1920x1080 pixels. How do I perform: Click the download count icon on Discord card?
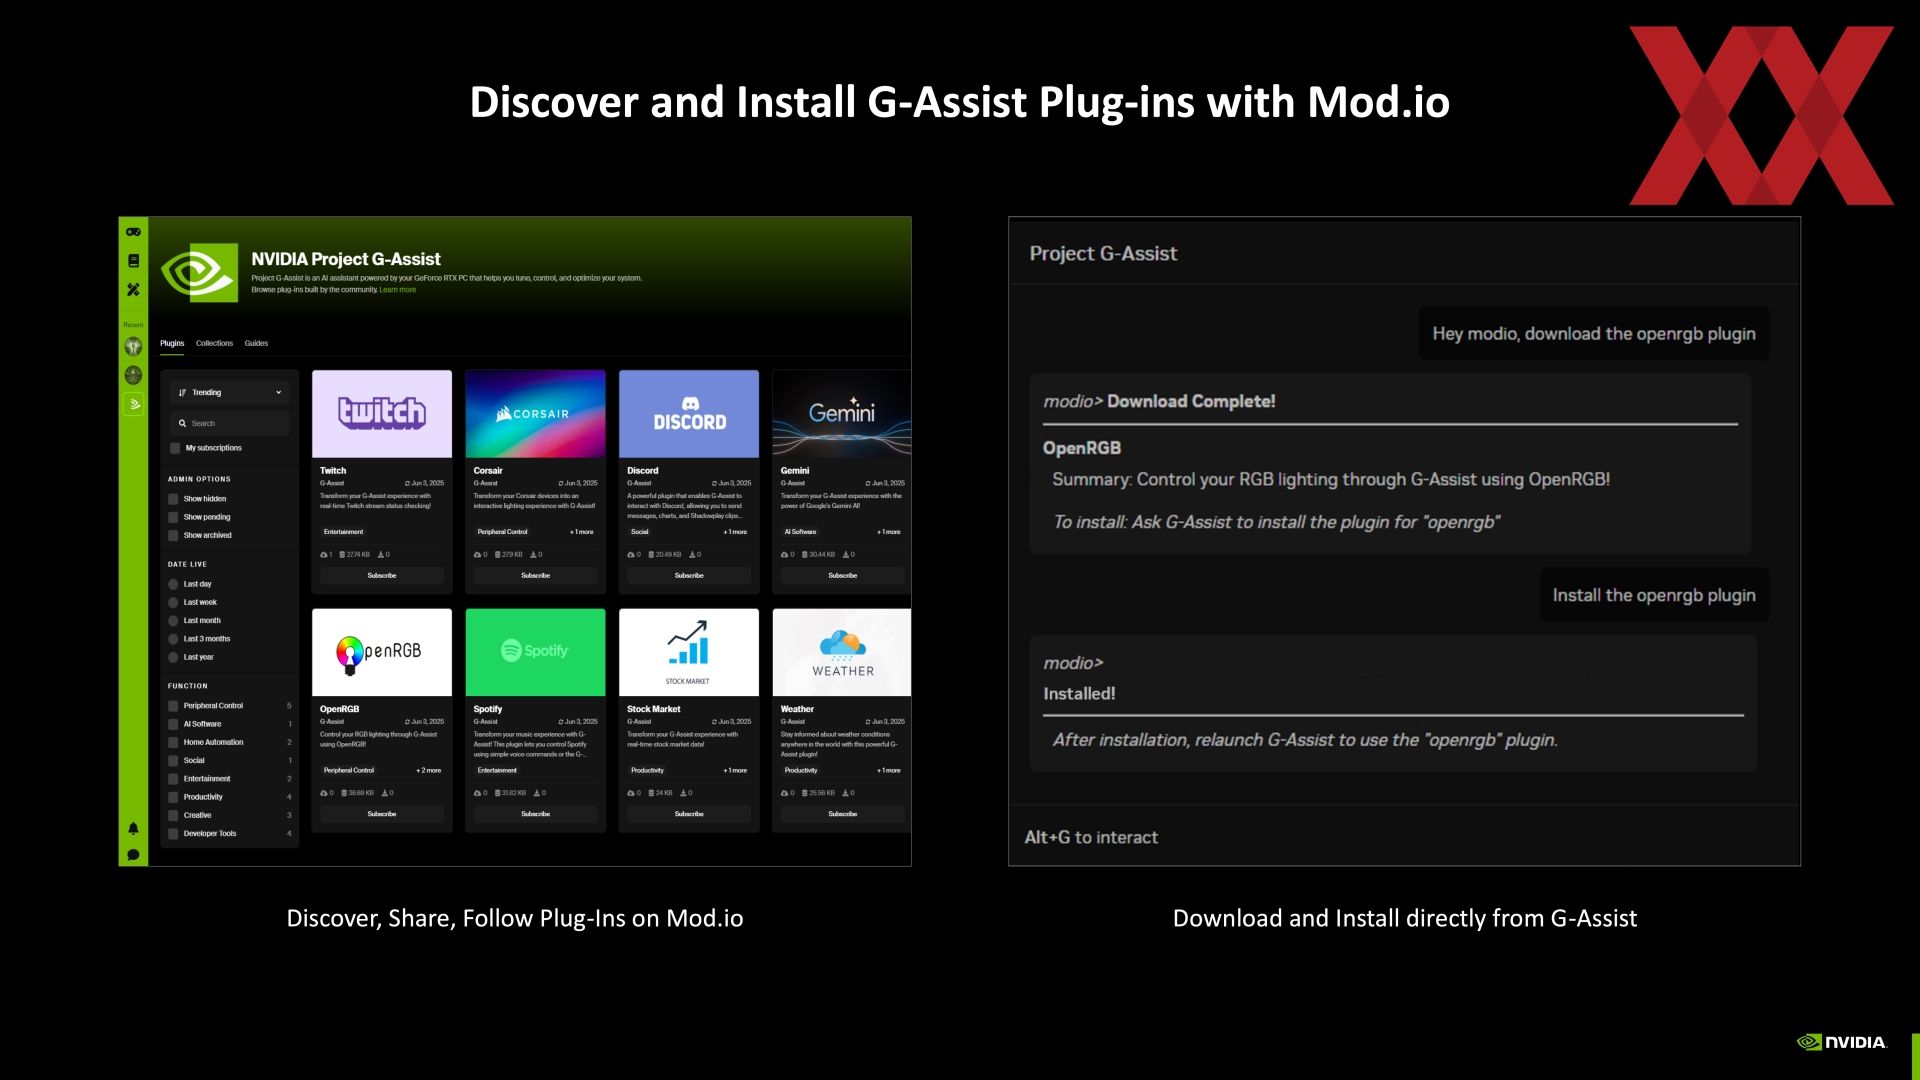(x=692, y=554)
